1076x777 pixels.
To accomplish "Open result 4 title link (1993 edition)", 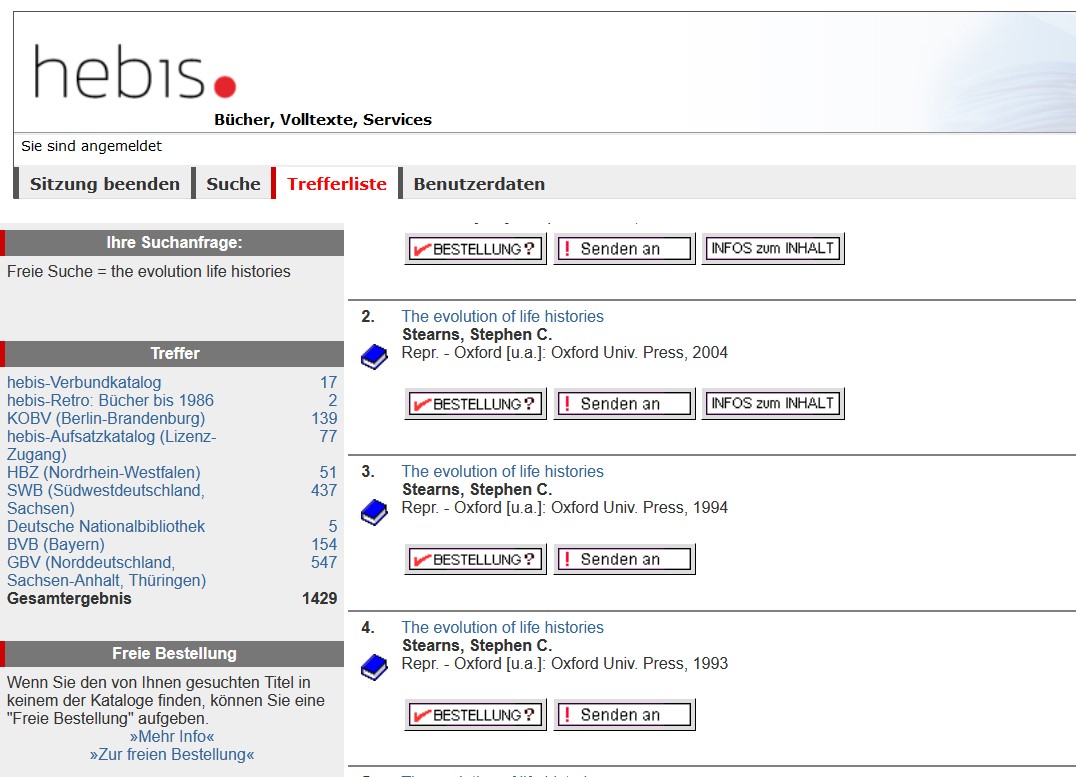I will coord(502,627).
